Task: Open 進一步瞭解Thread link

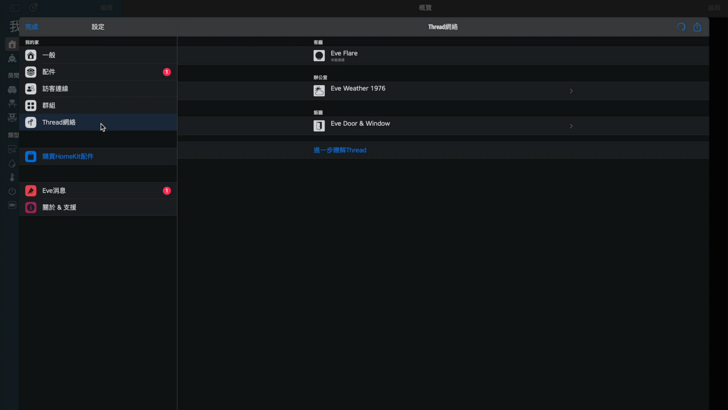Action: tap(340, 150)
